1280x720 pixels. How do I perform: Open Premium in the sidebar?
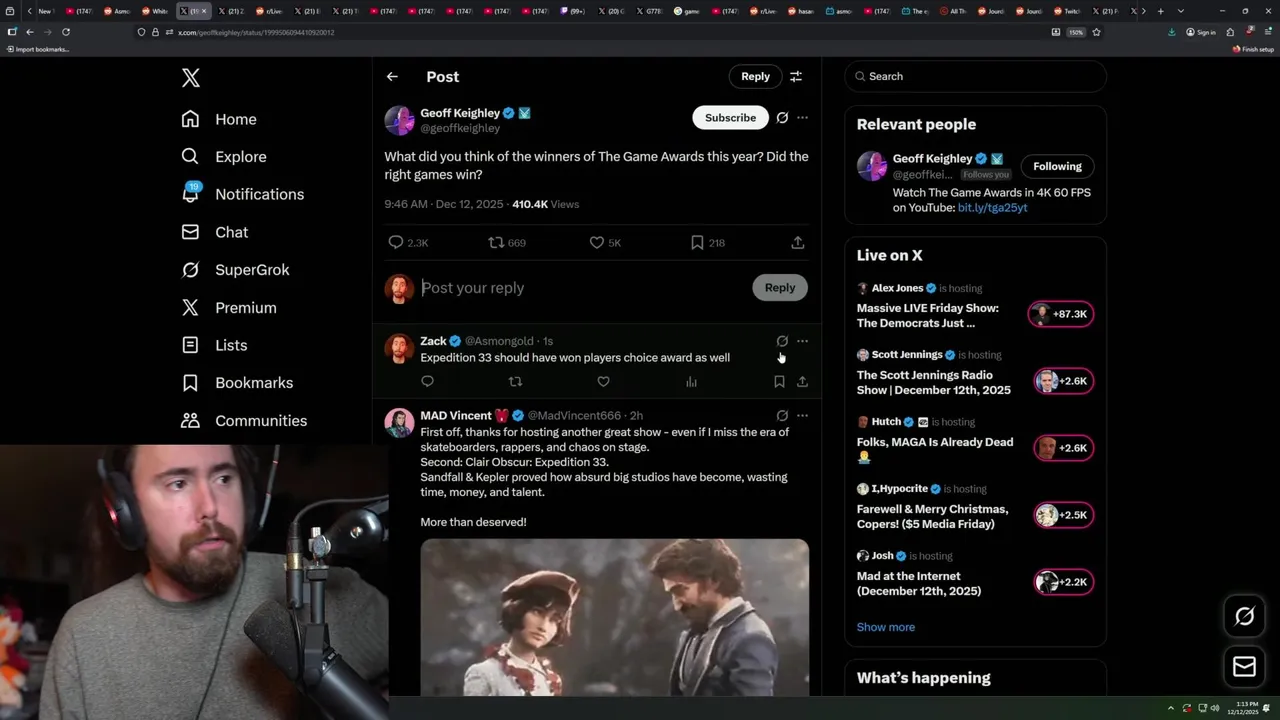coord(228,308)
